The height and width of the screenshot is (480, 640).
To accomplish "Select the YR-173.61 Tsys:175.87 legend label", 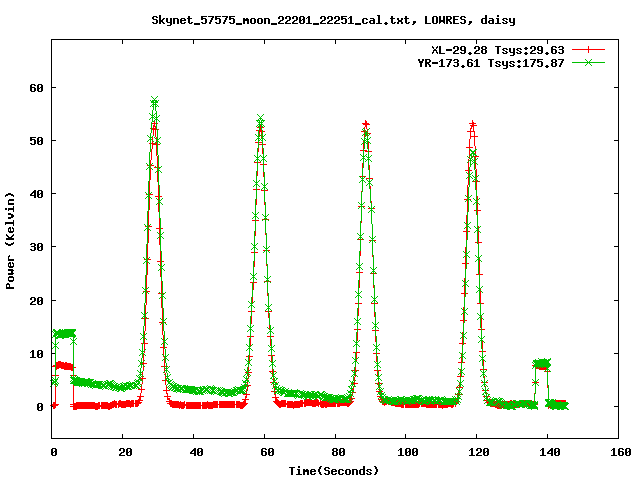I will [491, 62].
